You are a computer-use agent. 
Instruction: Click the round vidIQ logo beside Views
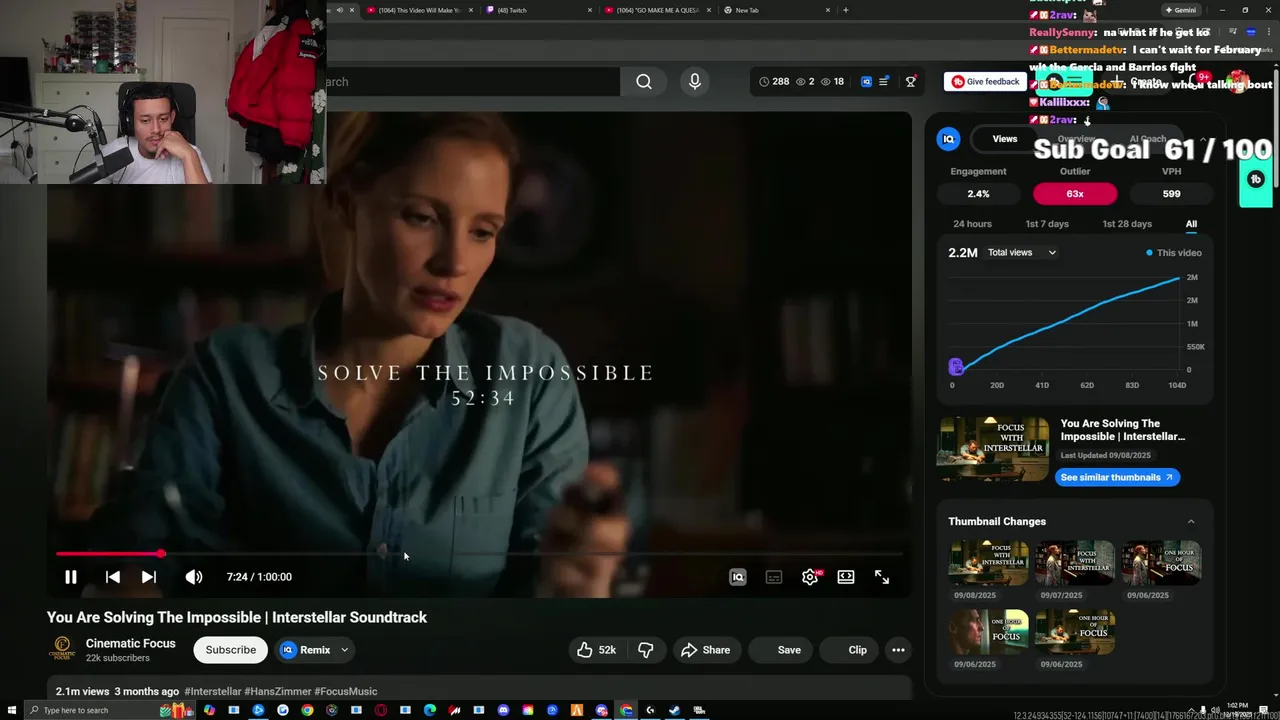(948, 139)
